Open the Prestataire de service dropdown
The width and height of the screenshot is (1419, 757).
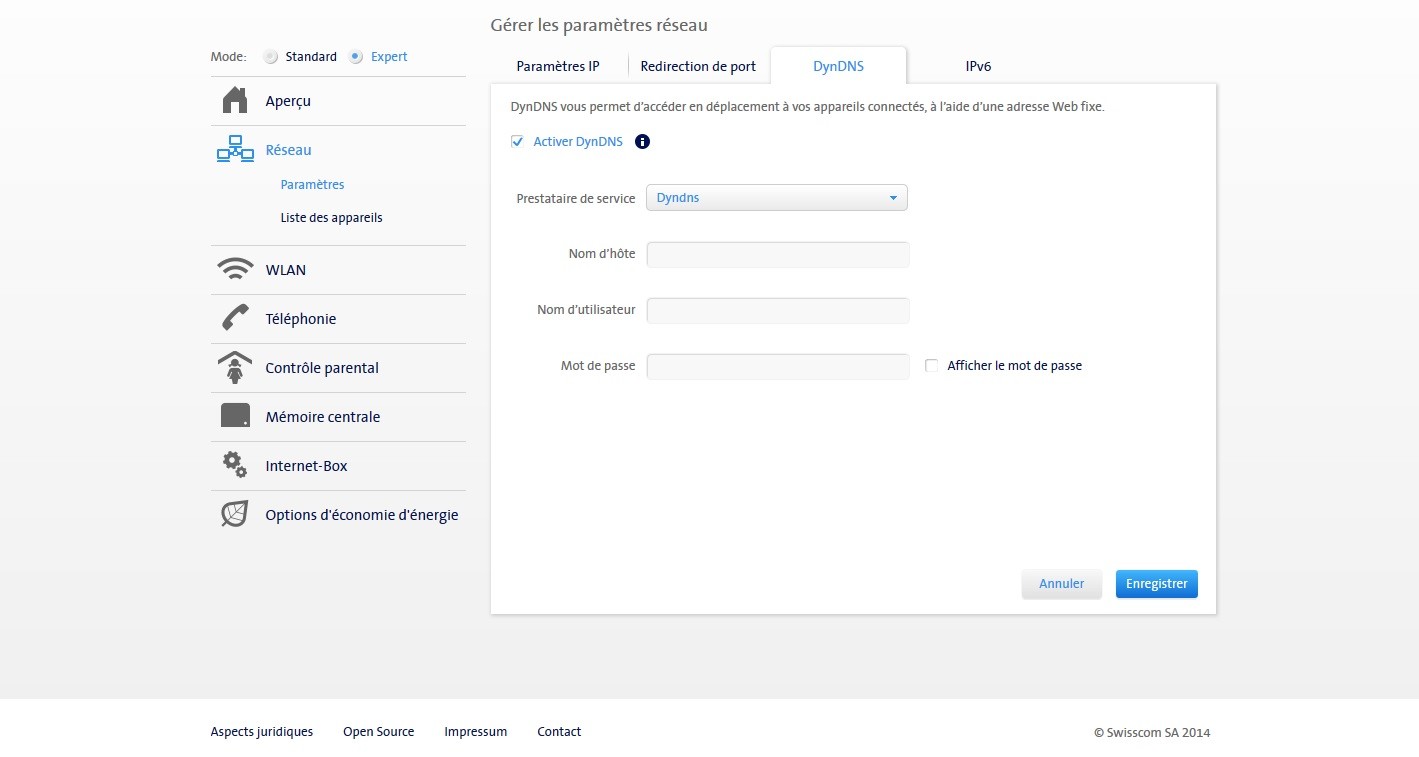[x=777, y=198]
